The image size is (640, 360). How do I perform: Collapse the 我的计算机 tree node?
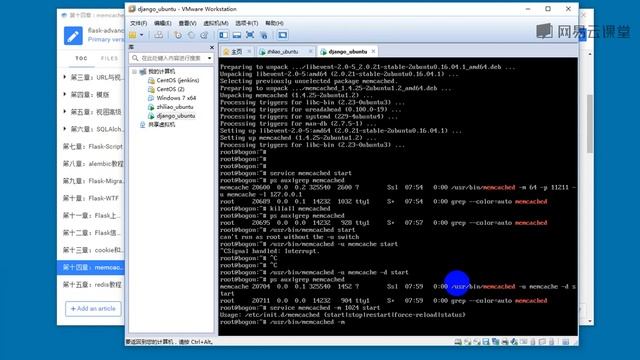(x=134, y=71)
